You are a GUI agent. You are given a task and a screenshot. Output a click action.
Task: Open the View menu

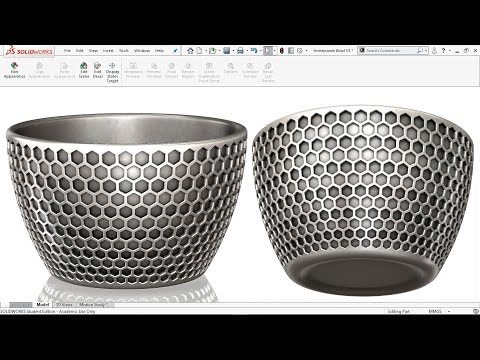click(93, 51)
